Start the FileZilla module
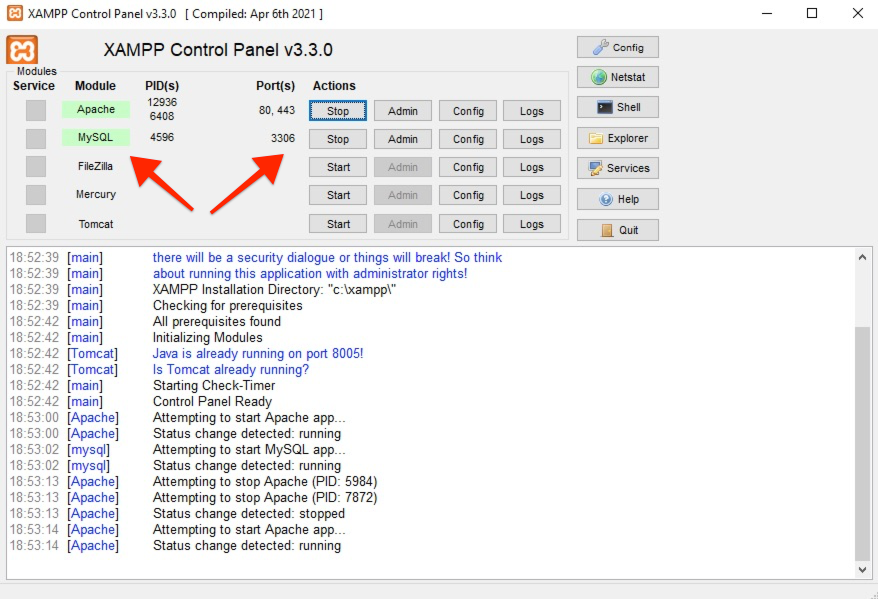Viewport: 878px width, 599px height. pos(338,167)
